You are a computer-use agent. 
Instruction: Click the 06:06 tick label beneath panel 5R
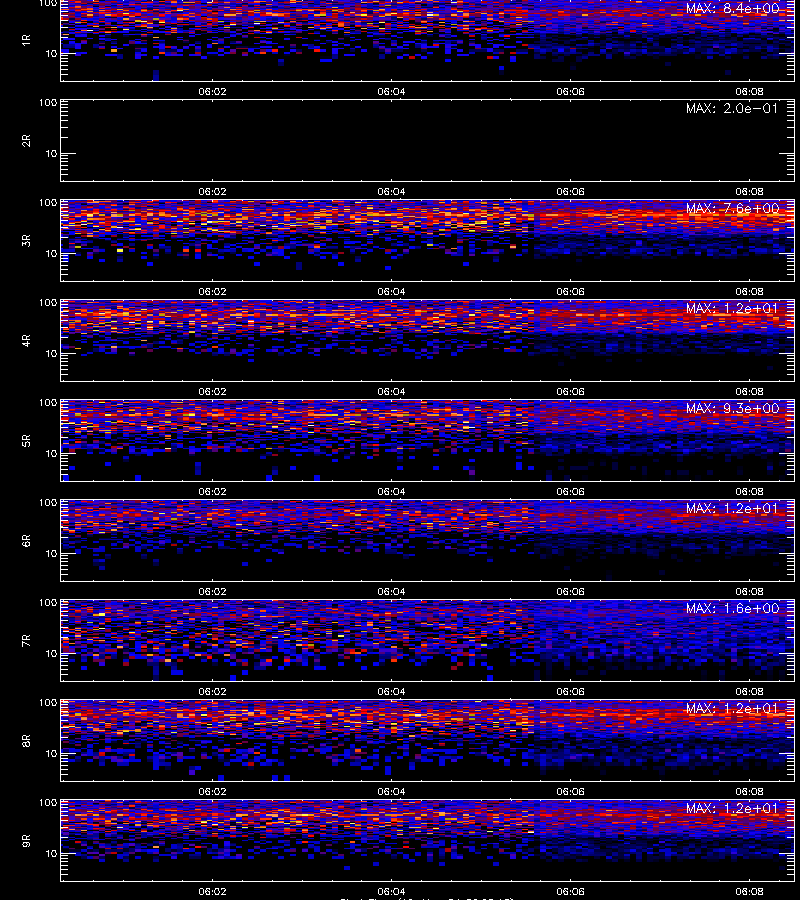click(570, 492)
